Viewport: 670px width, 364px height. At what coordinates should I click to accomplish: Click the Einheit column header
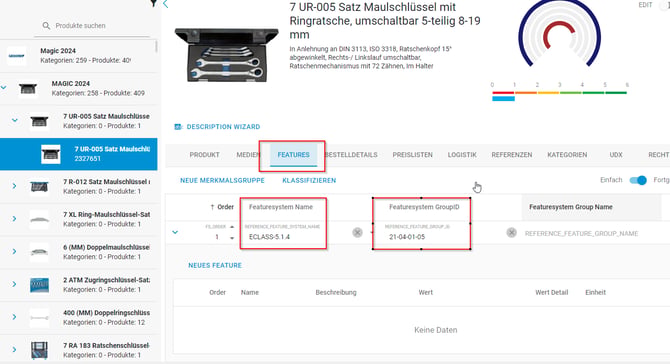pyautogui.click(x=595, y=293)
